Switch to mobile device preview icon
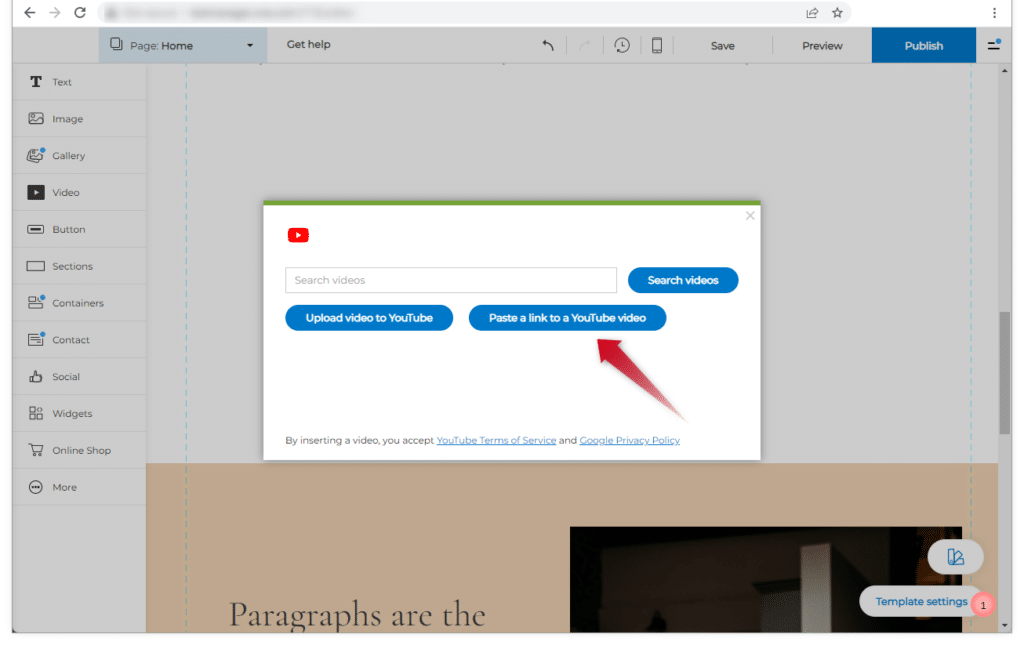The height and width of the screenshot is (645, 1024). pos(657,45)
